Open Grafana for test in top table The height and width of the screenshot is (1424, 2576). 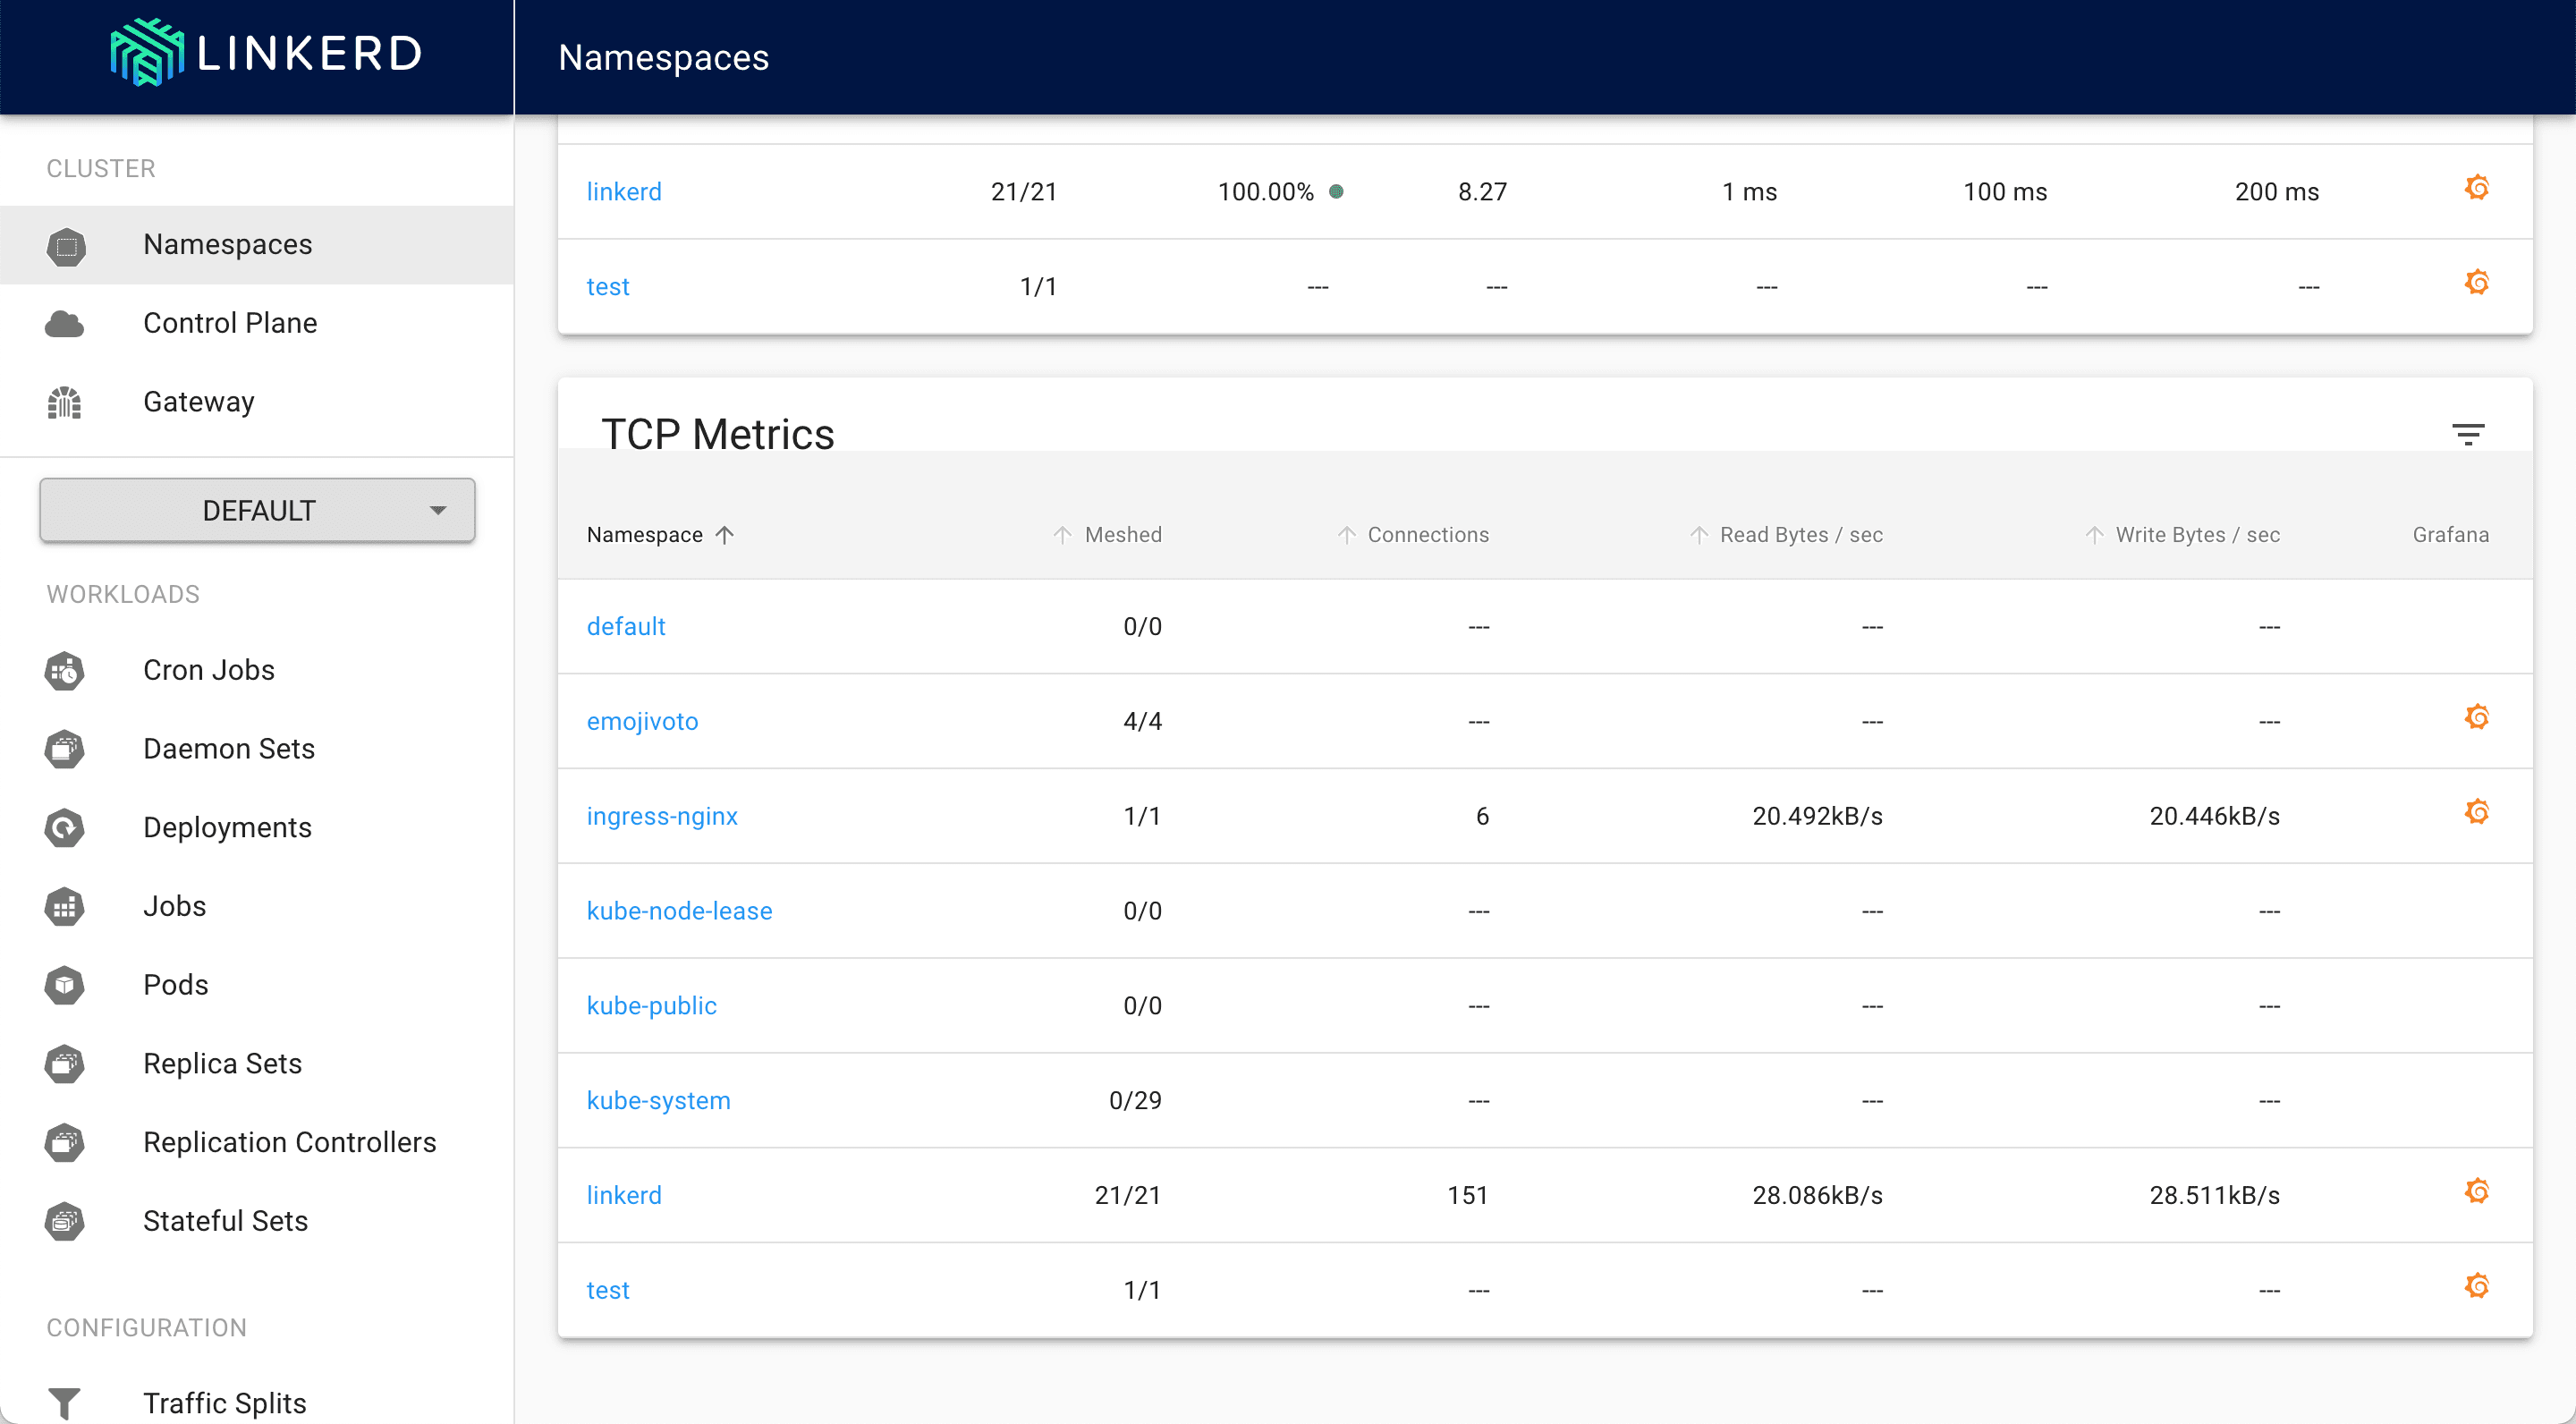(2476, 283)
